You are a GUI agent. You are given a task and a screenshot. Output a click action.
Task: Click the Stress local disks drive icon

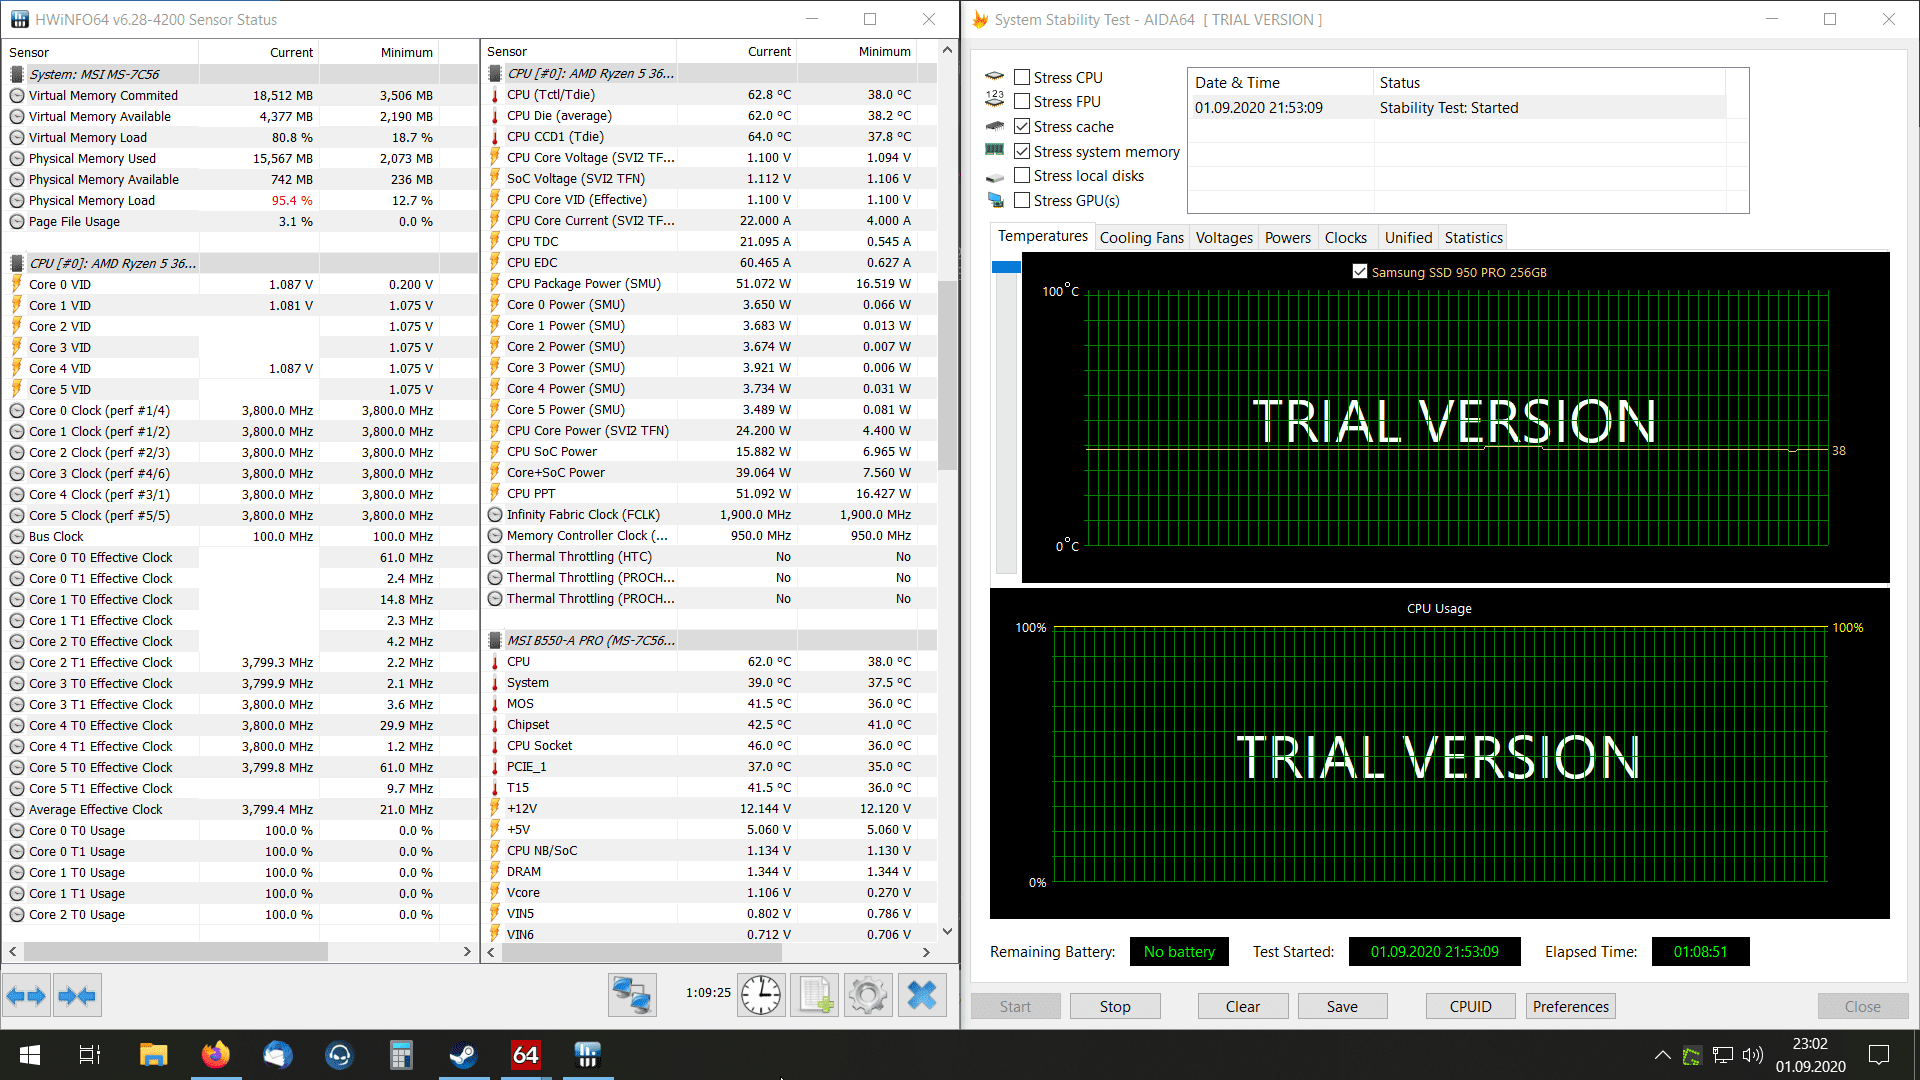pos(994,177)
